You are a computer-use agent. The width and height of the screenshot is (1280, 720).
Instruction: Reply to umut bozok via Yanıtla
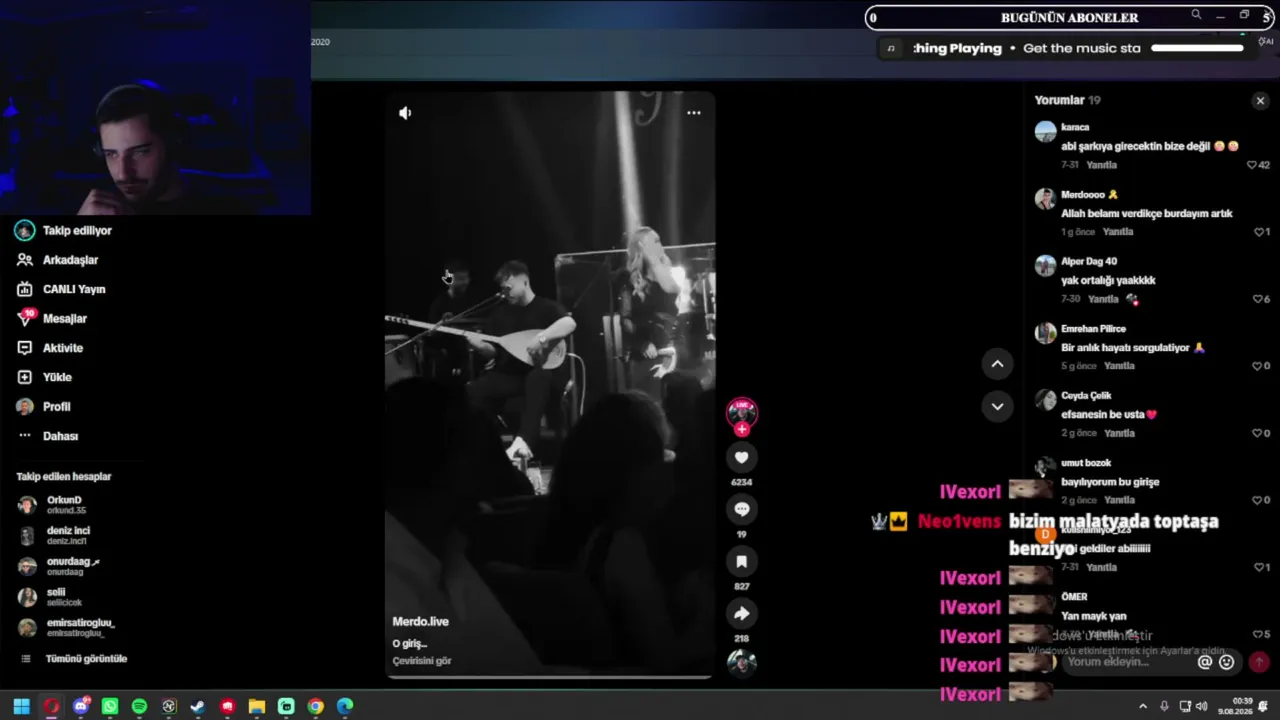pos(1120,500)
